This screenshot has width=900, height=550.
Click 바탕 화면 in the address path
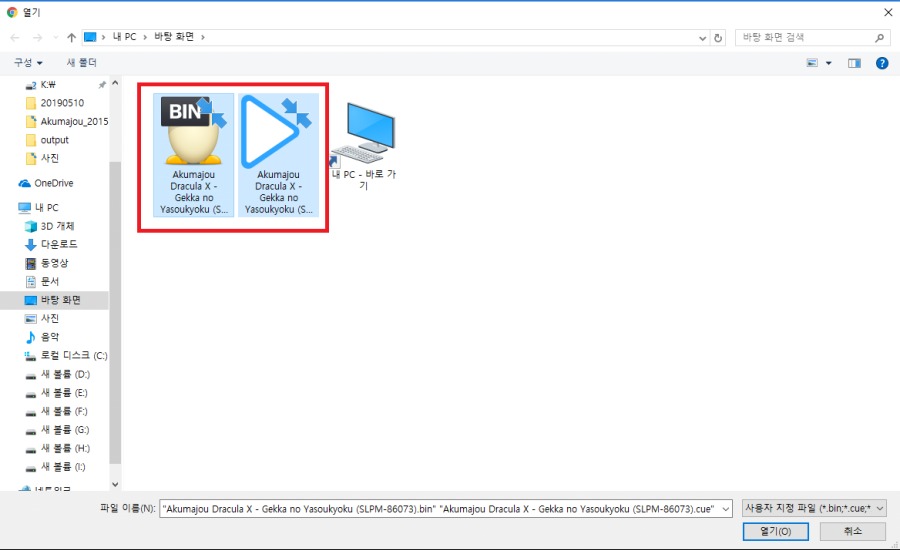[174, 37]
